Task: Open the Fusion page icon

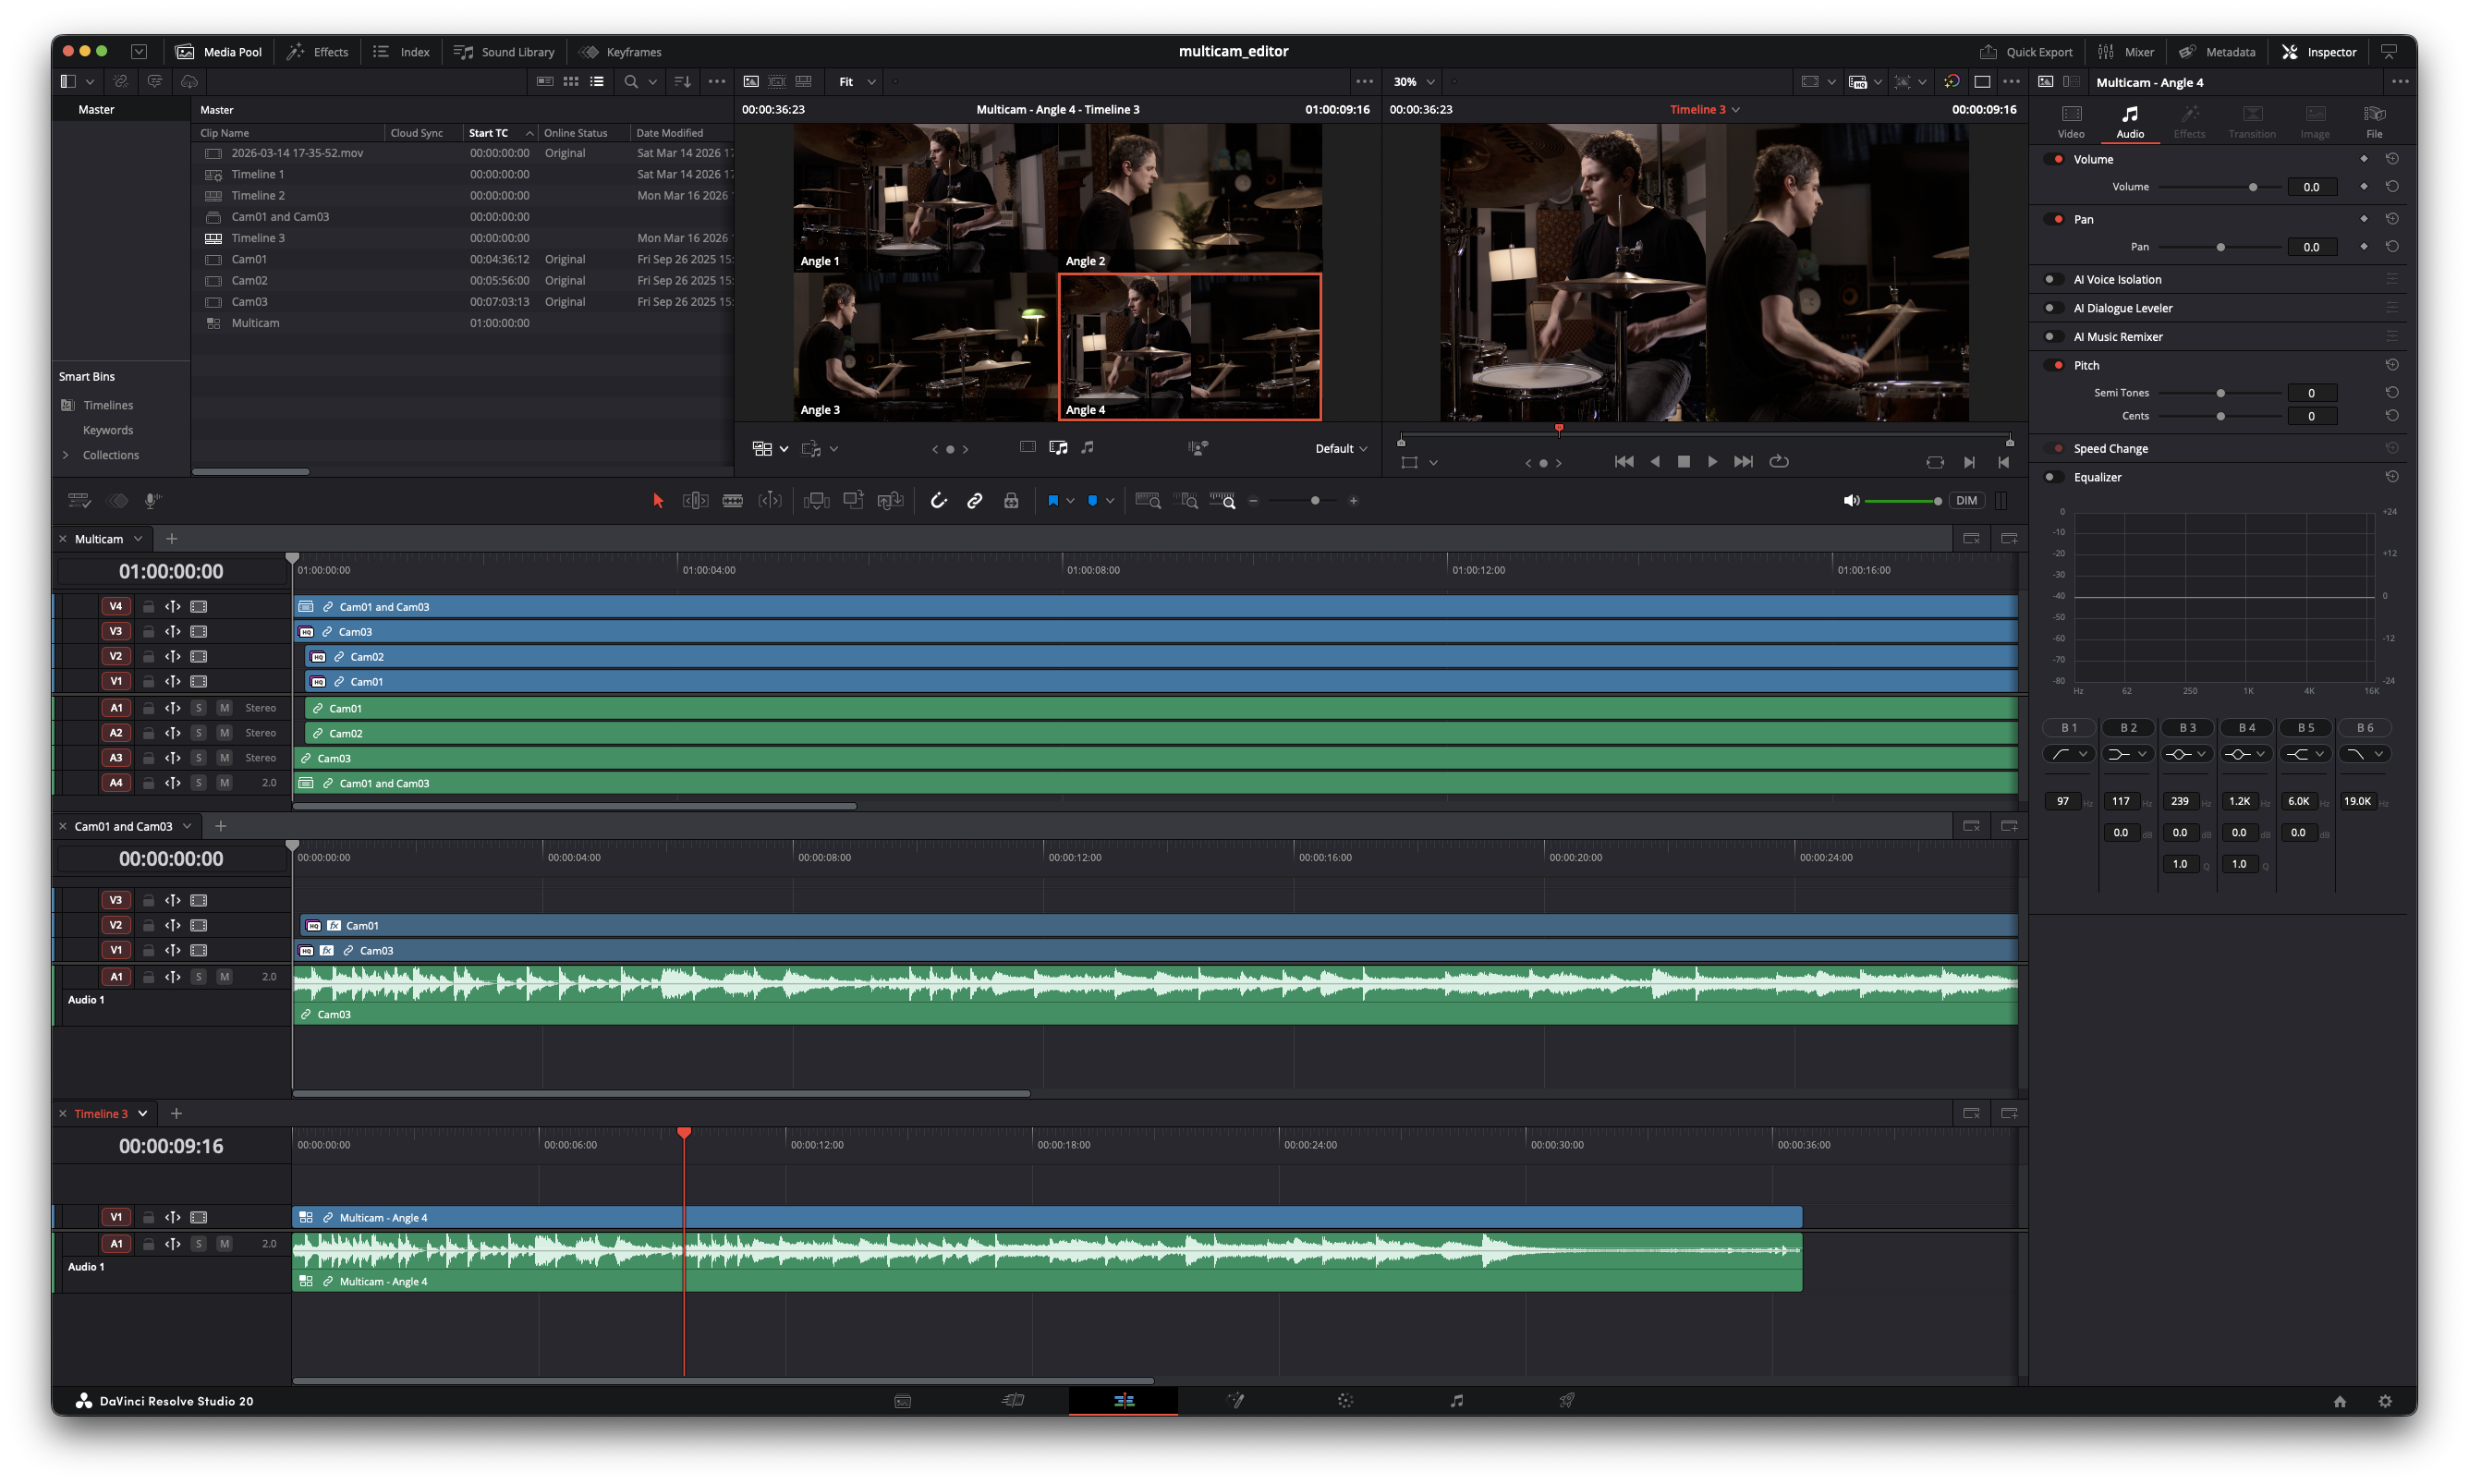Action: pyautogui.click(x=1235, y=1401)
